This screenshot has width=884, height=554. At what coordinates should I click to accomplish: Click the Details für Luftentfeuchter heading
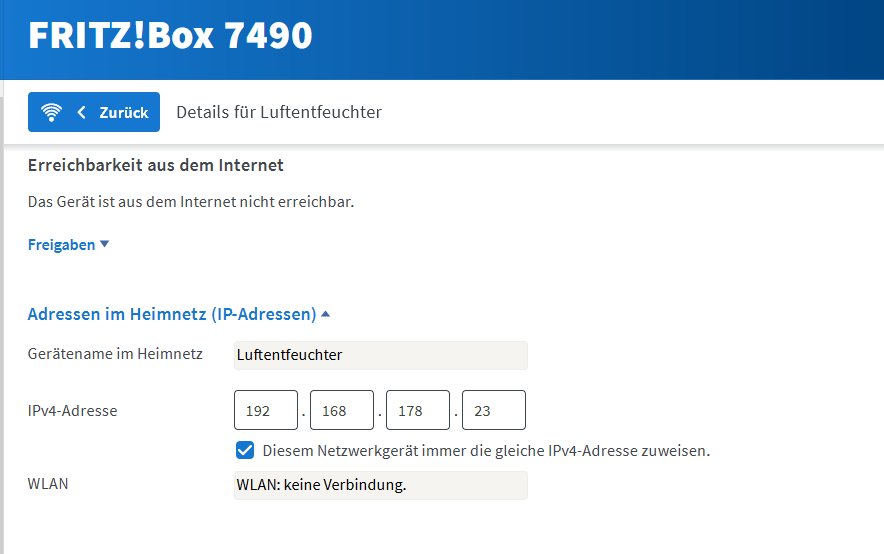[x=279, y=112]
